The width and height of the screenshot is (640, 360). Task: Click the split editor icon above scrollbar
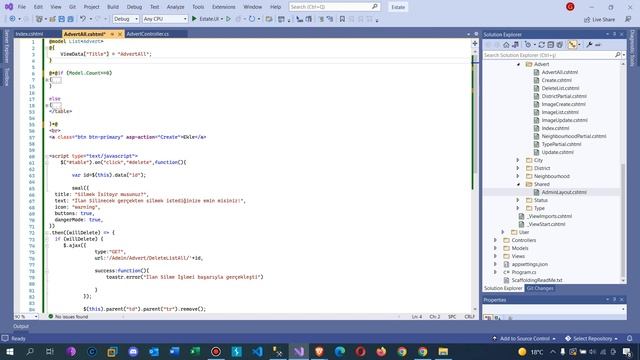475,43
